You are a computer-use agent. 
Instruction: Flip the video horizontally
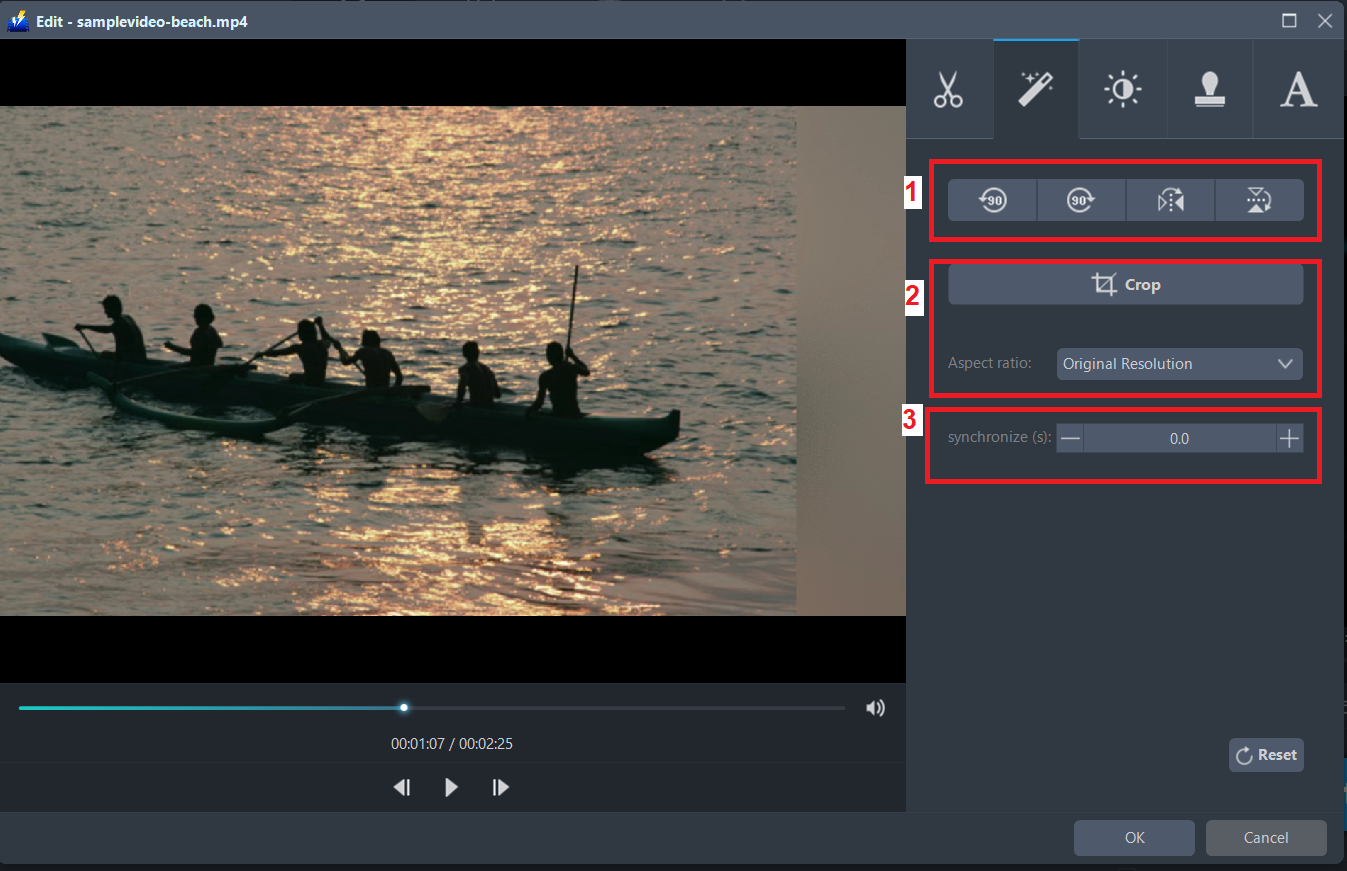click(x=1170, y=200)
